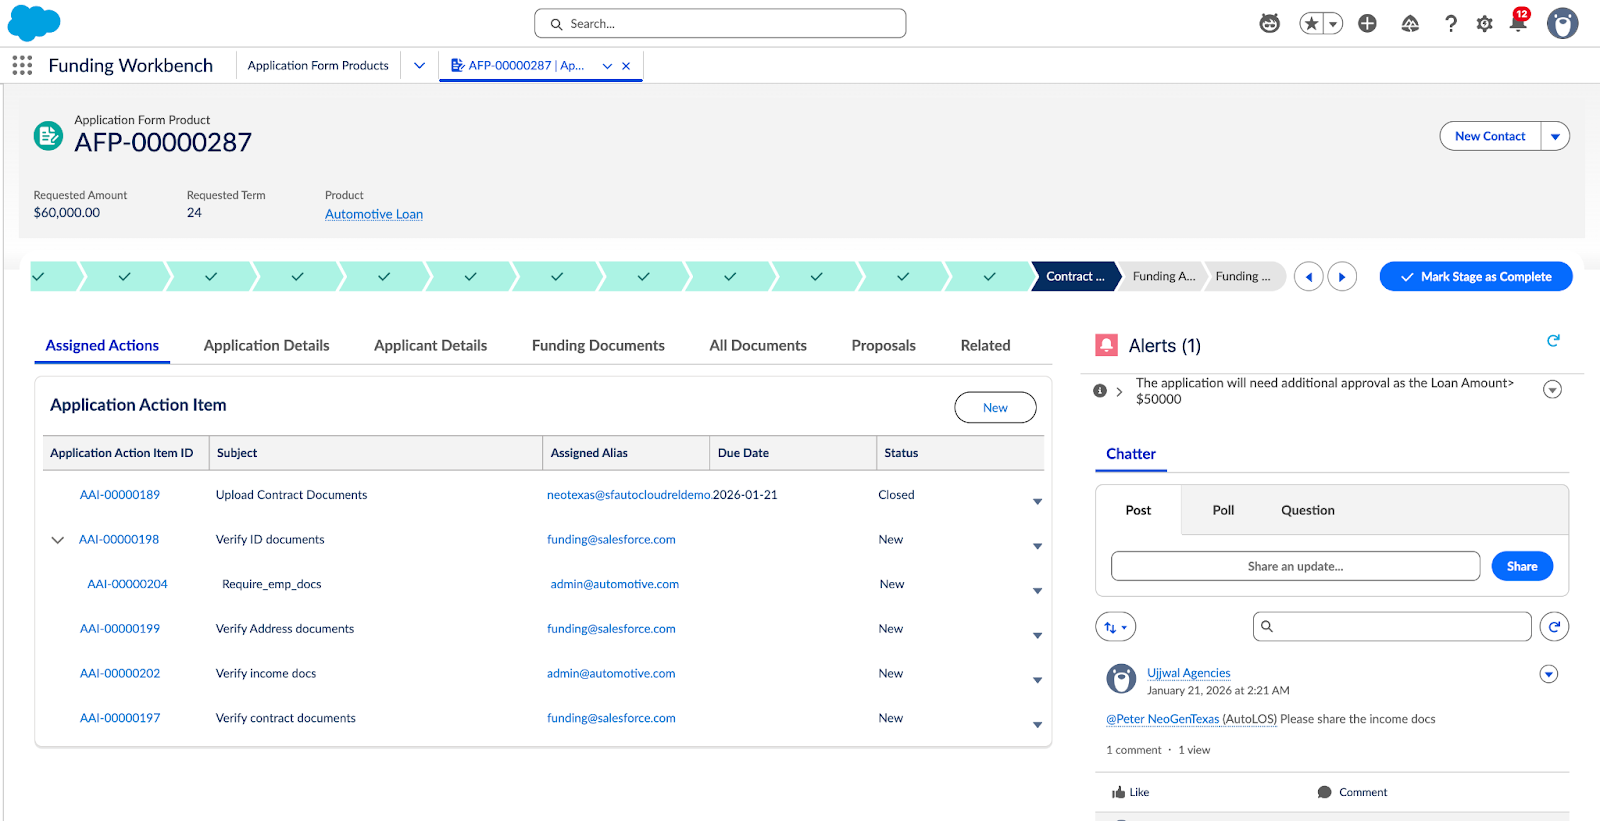The width and height of the screenshot is (1600, 821).
Task: Click the New Contact button
Action: pos(1490,136)
